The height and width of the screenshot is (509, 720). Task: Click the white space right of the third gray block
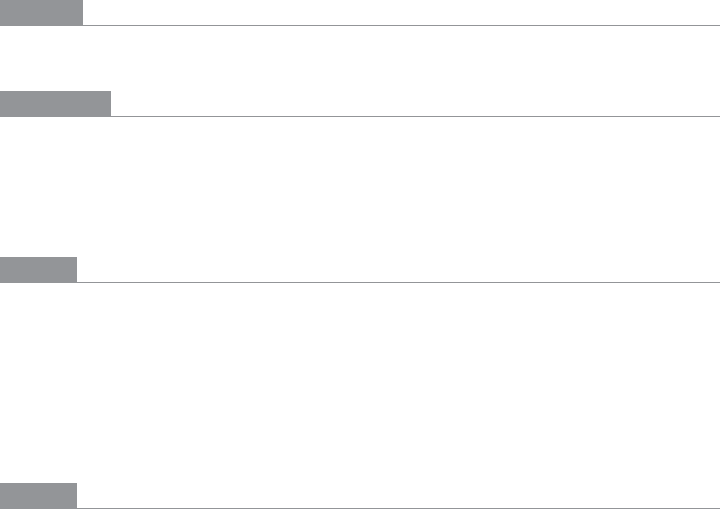click(398, 269)
